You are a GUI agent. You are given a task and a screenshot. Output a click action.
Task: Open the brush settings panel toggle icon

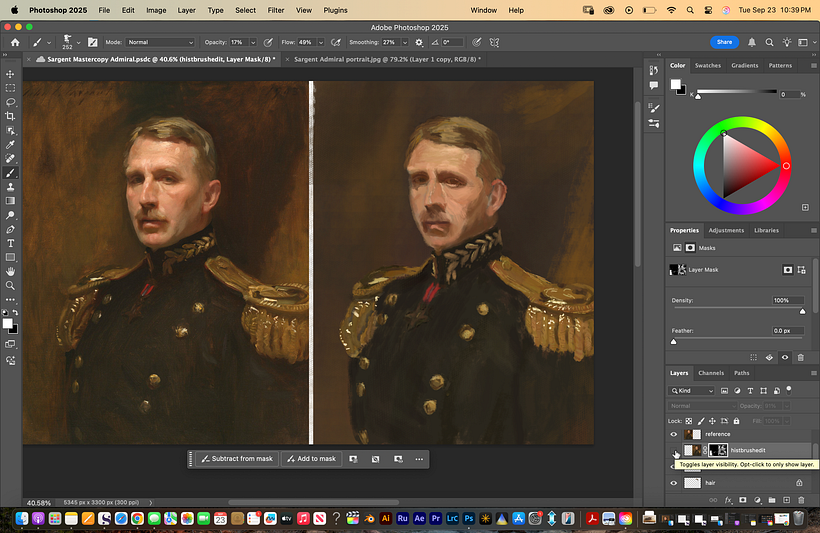coord(93,42)
